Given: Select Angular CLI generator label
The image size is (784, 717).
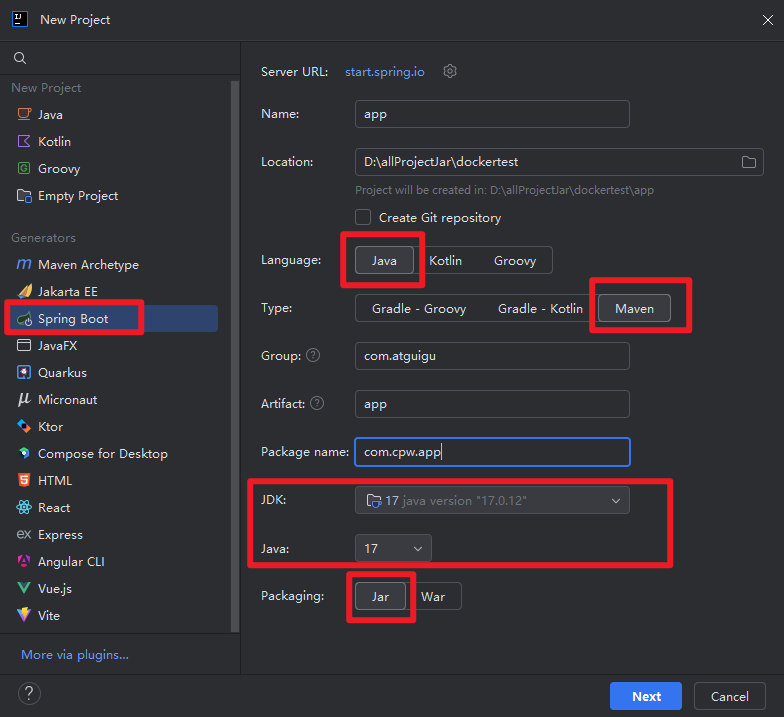Looking at the screenshot, I should click(71, 562).
